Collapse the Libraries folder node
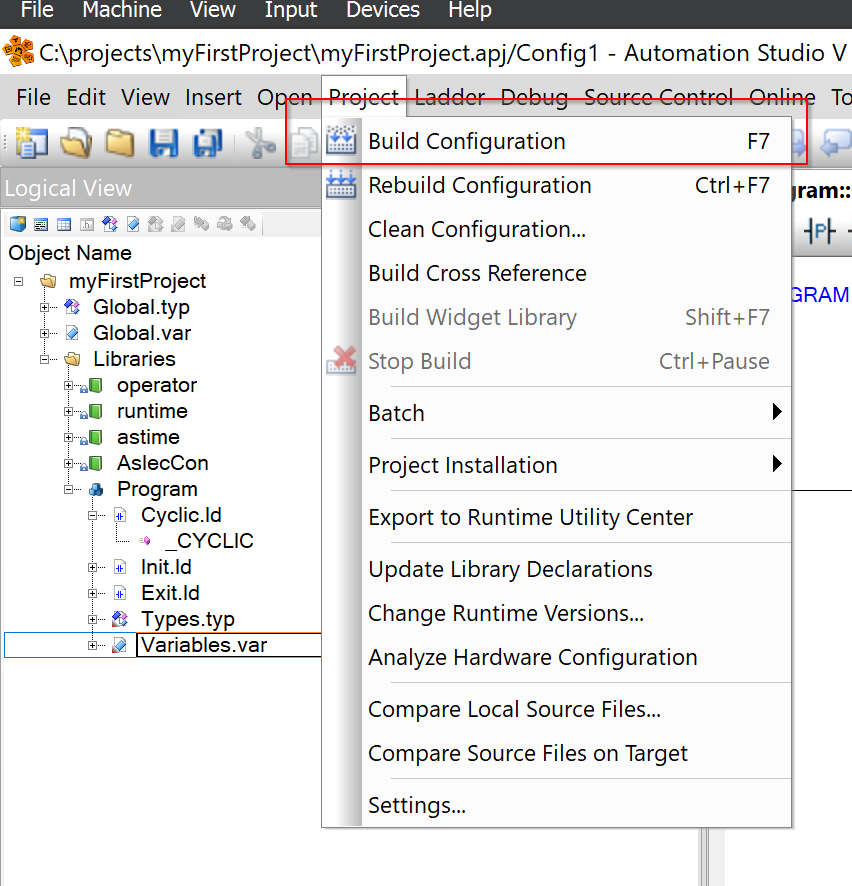Image resolution: width=852 pixels, height=886 pixels. [x=44, y=359]
